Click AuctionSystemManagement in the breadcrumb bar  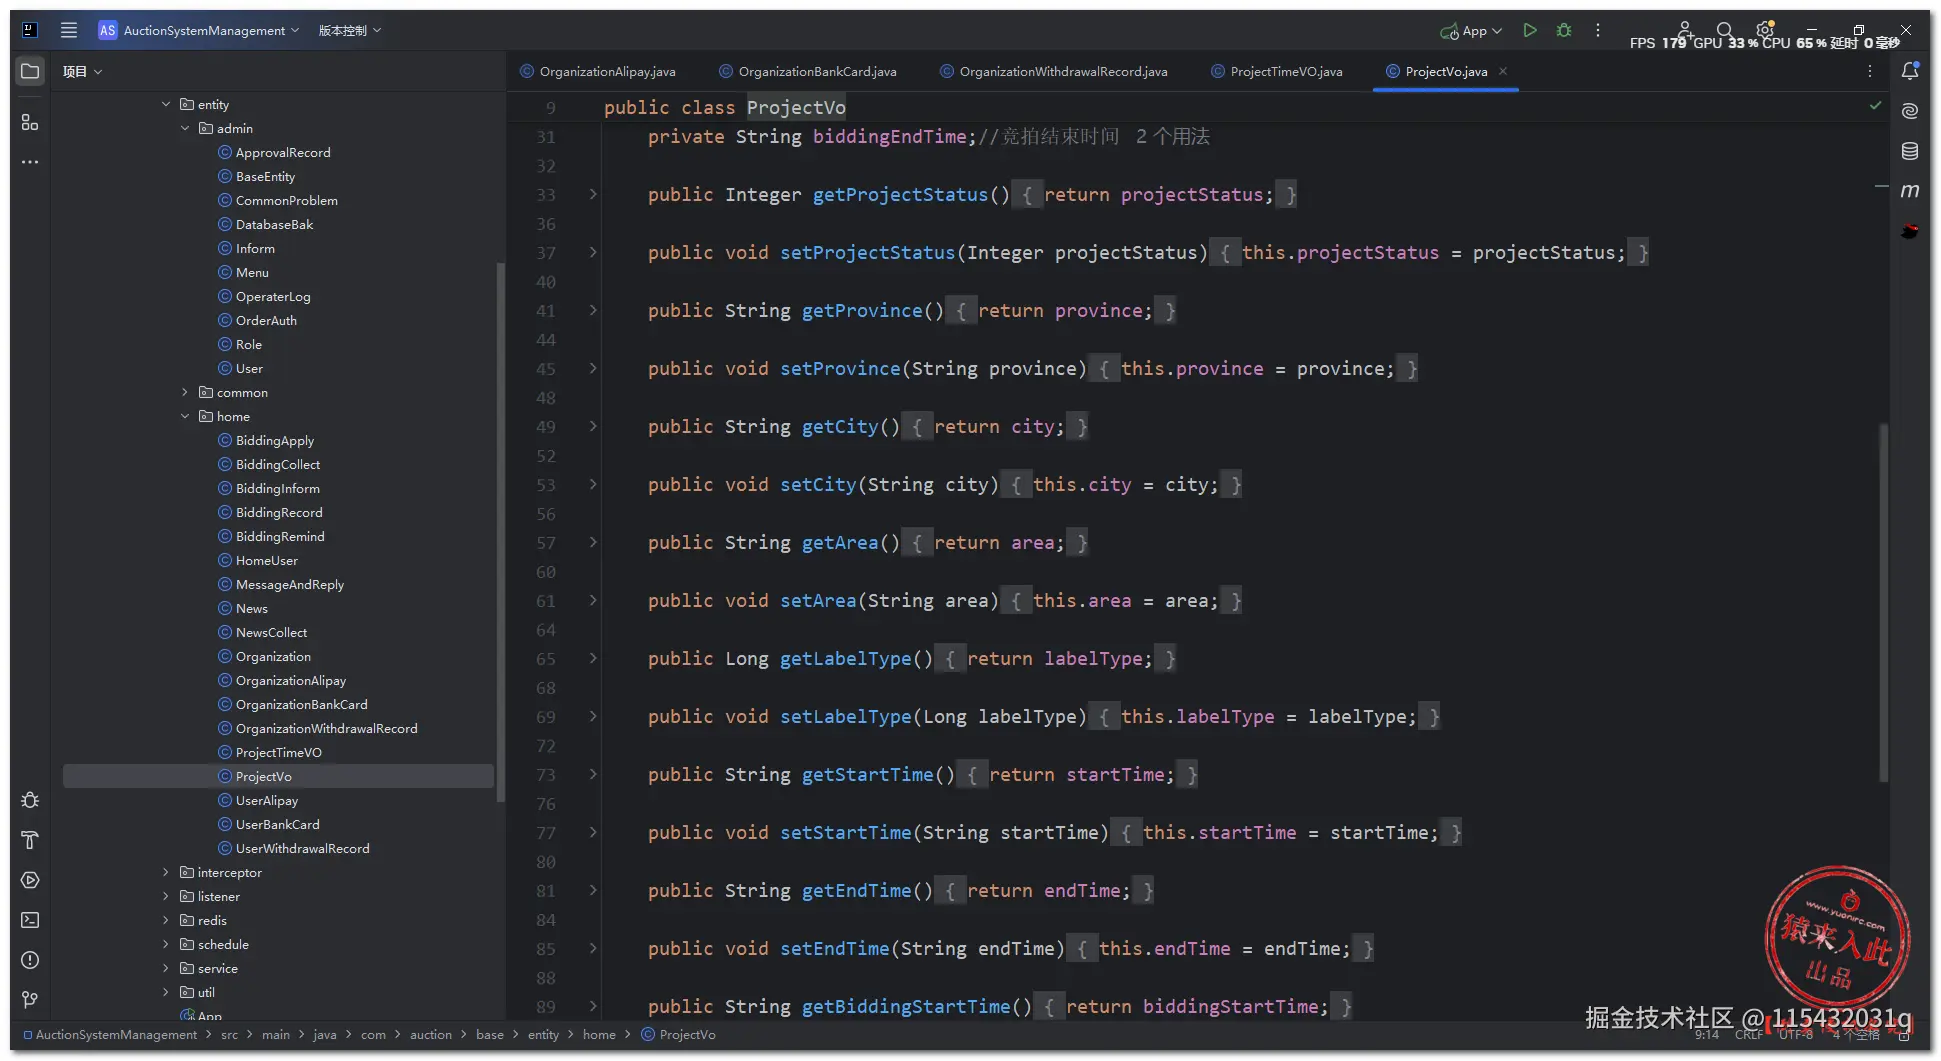116,1034
